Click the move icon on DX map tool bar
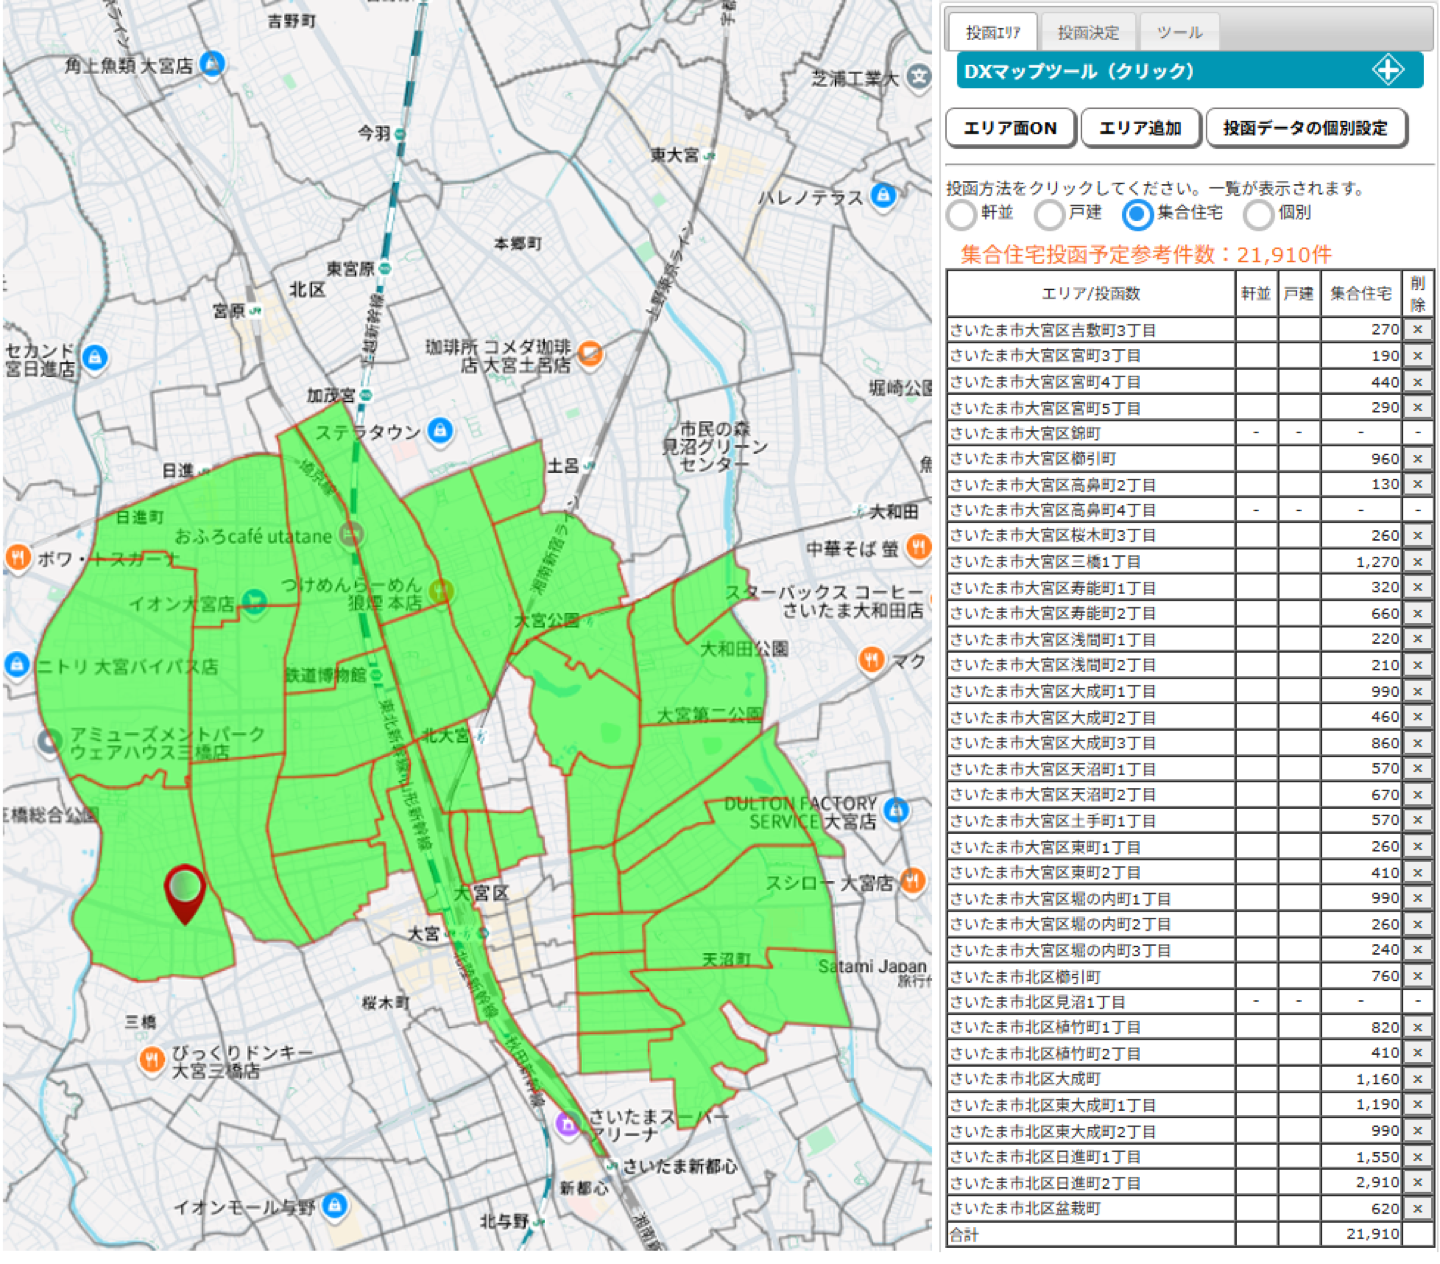The image size is (1440, 1264). (x=1387, y=70)
